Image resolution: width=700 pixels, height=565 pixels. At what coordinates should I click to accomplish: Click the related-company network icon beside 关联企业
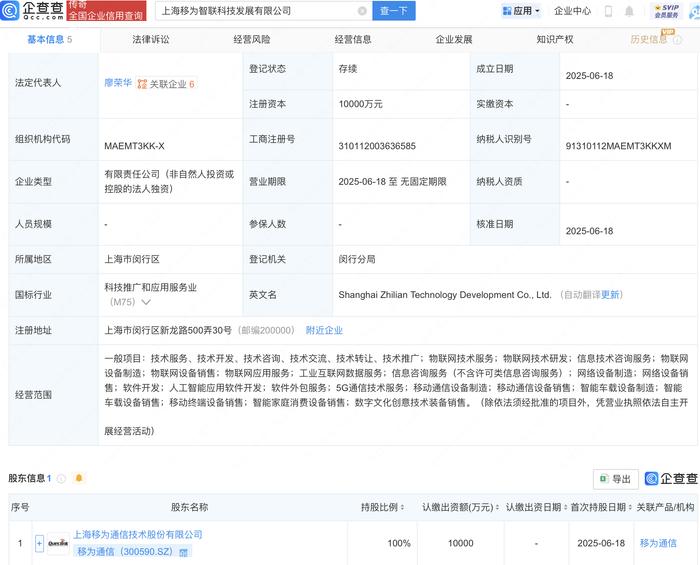142,84
